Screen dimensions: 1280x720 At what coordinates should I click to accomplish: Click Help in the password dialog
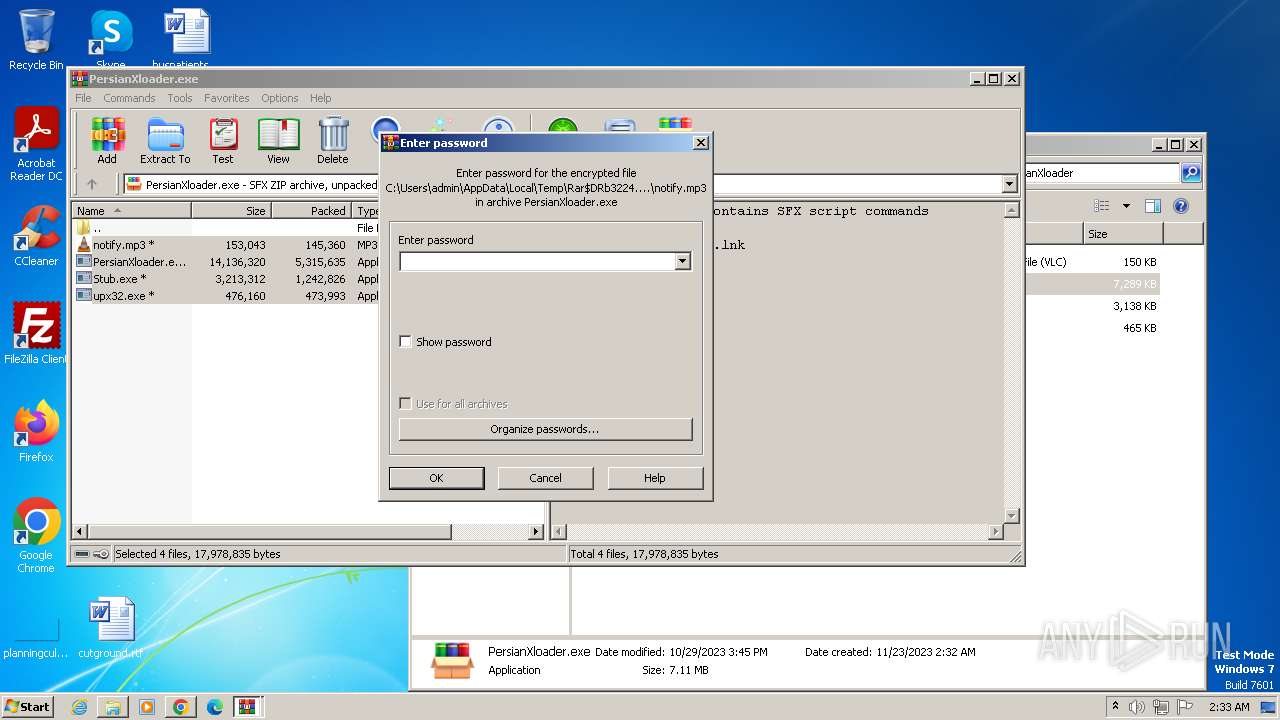[655, 478]
